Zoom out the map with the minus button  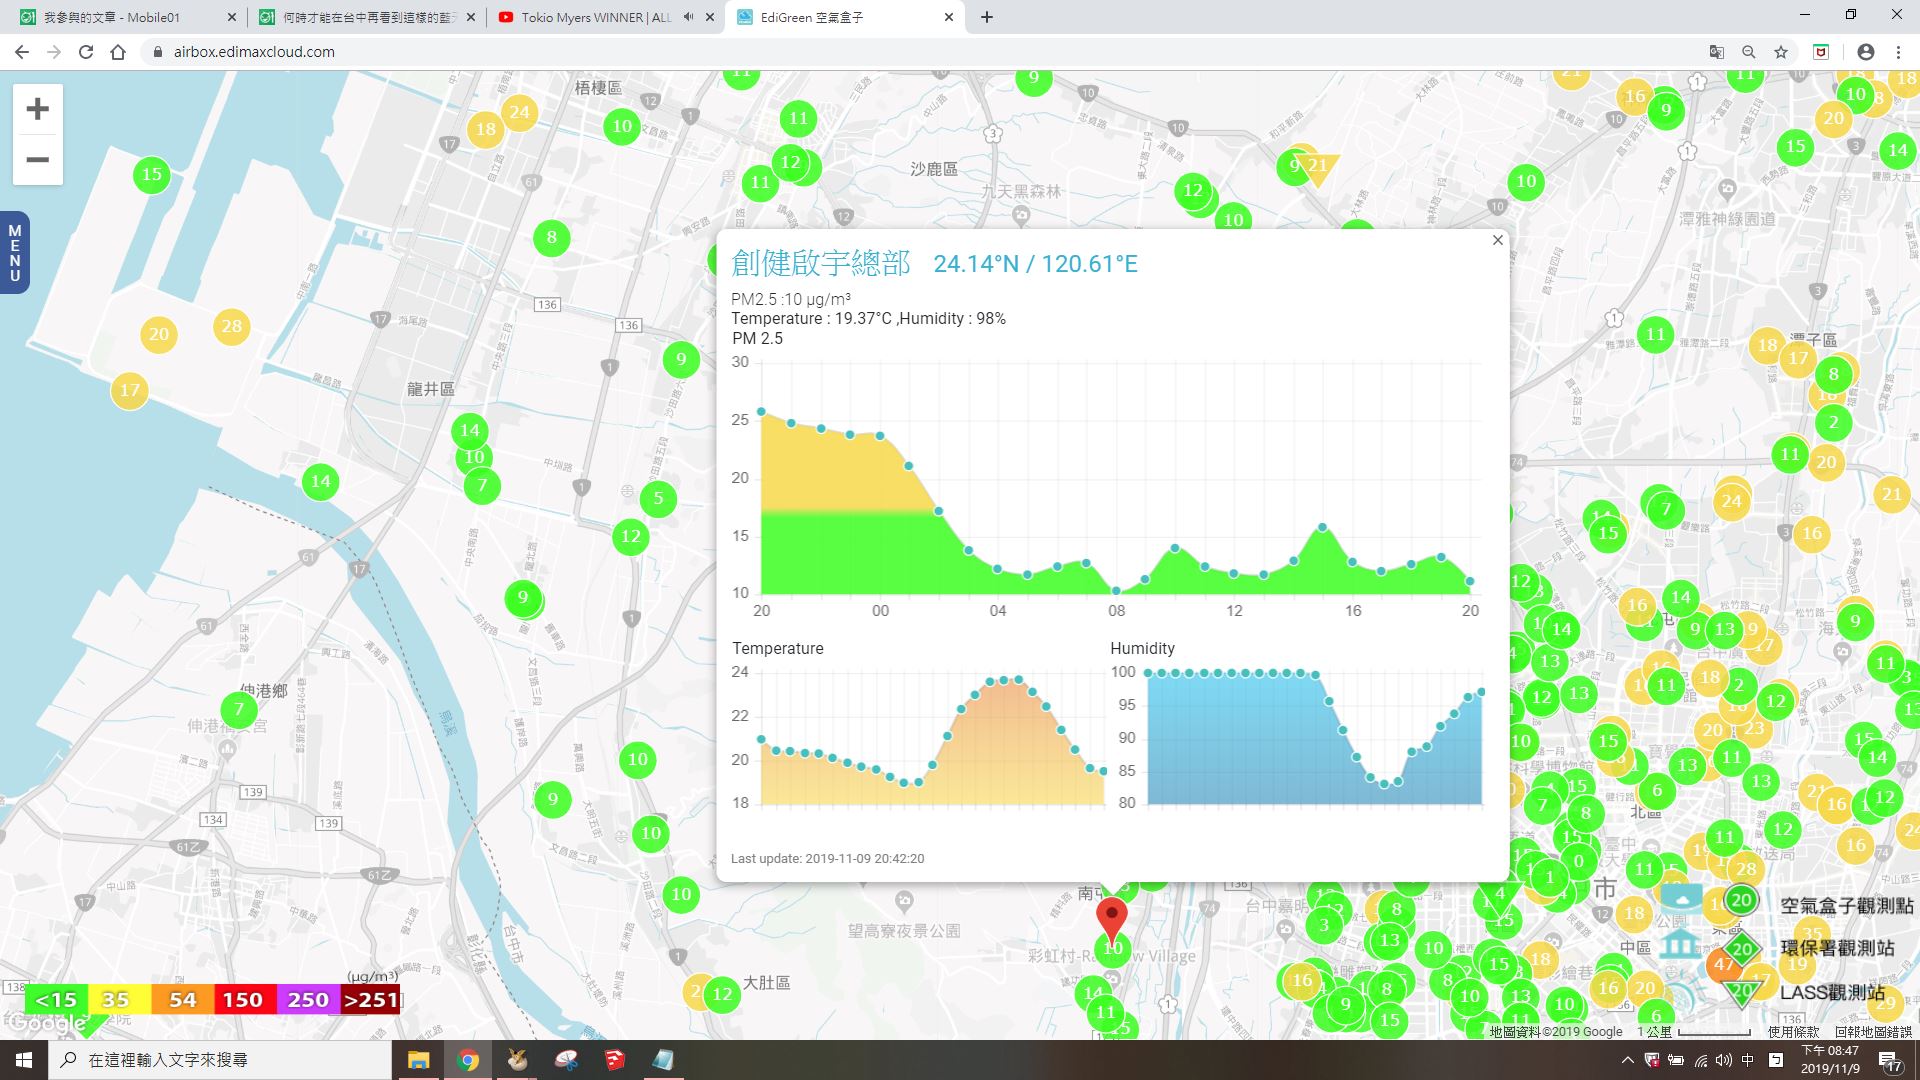click(37, 160)
